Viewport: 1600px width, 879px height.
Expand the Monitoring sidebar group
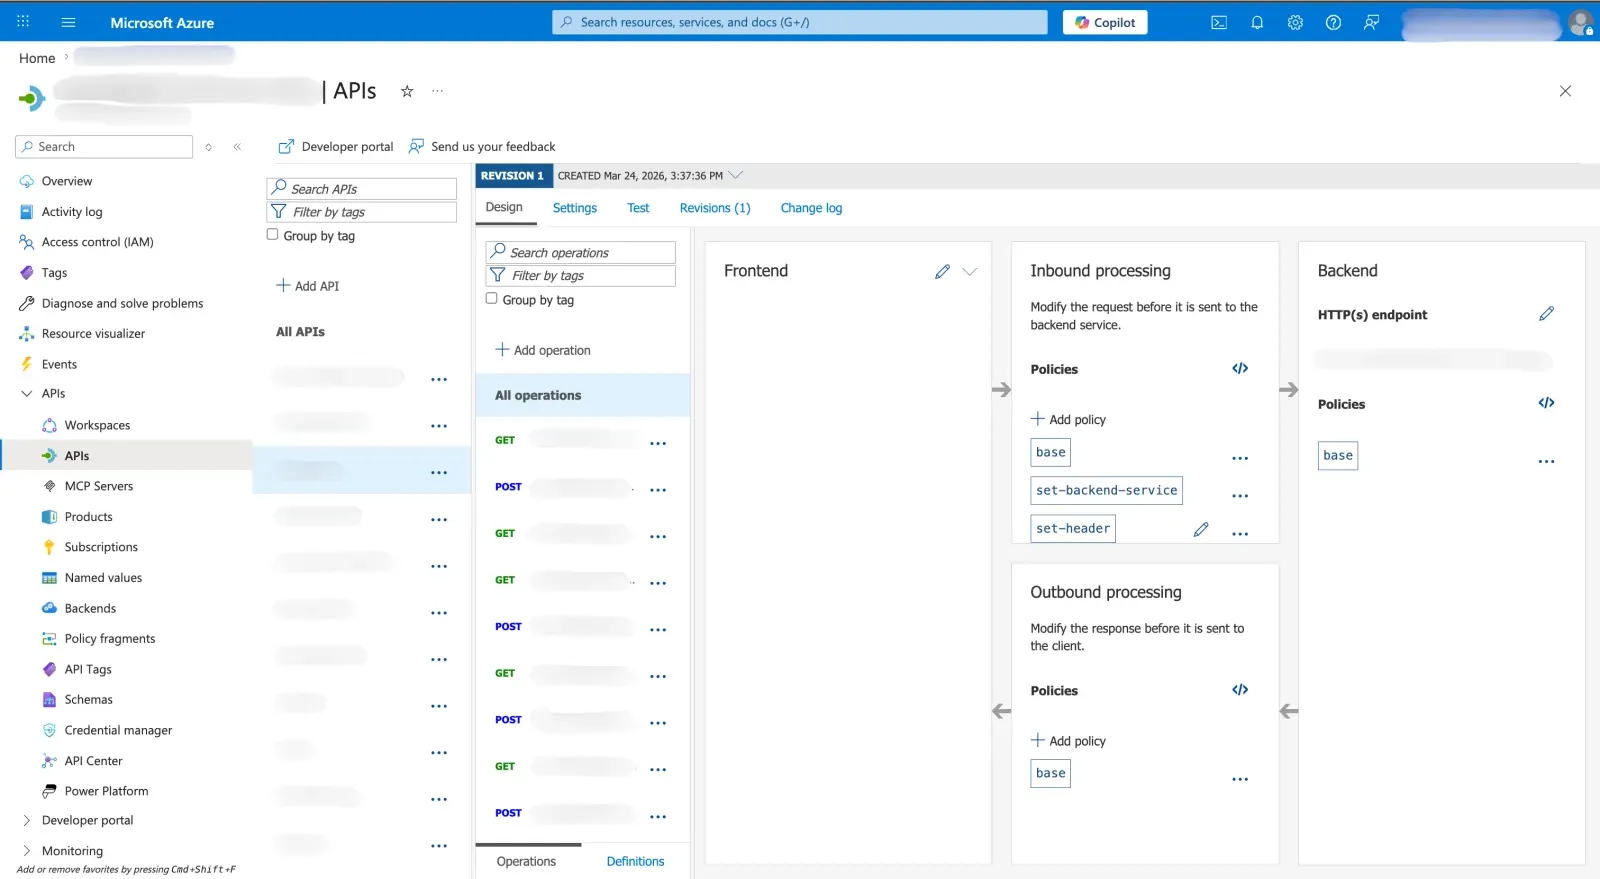click(x=27, y=851)
